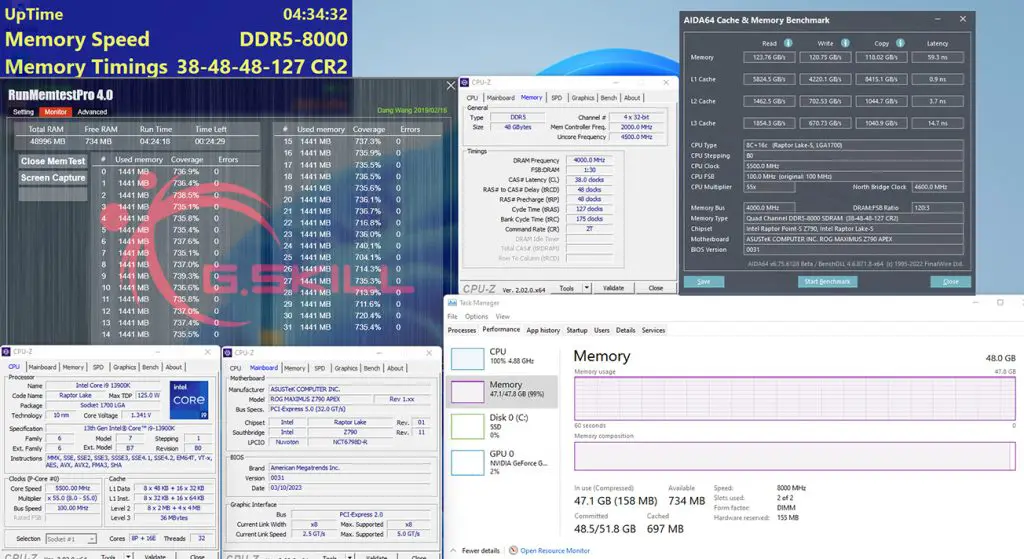Open CPU tab in CPU-Z Memory window
Screen dimensions: 1024x559
472,97
